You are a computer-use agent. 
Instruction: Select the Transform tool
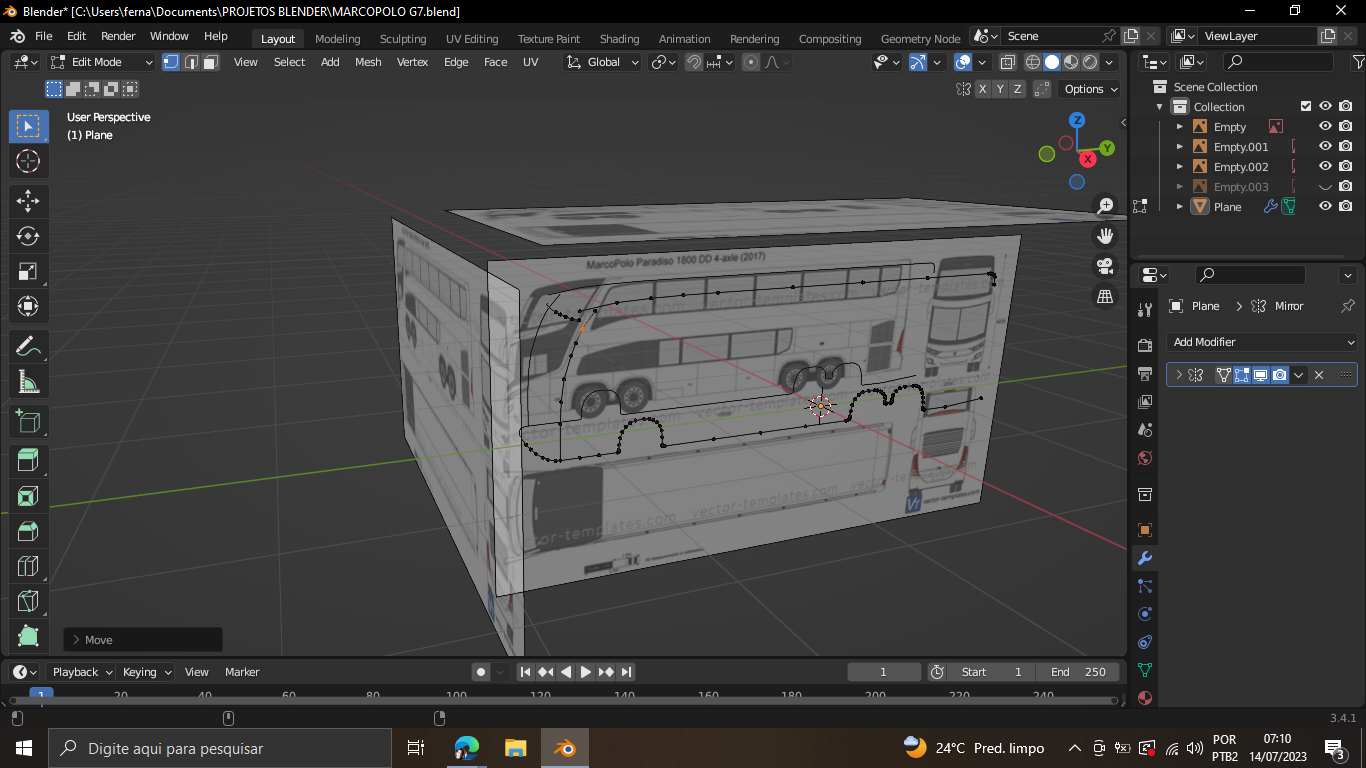click(x=28, y=306)
